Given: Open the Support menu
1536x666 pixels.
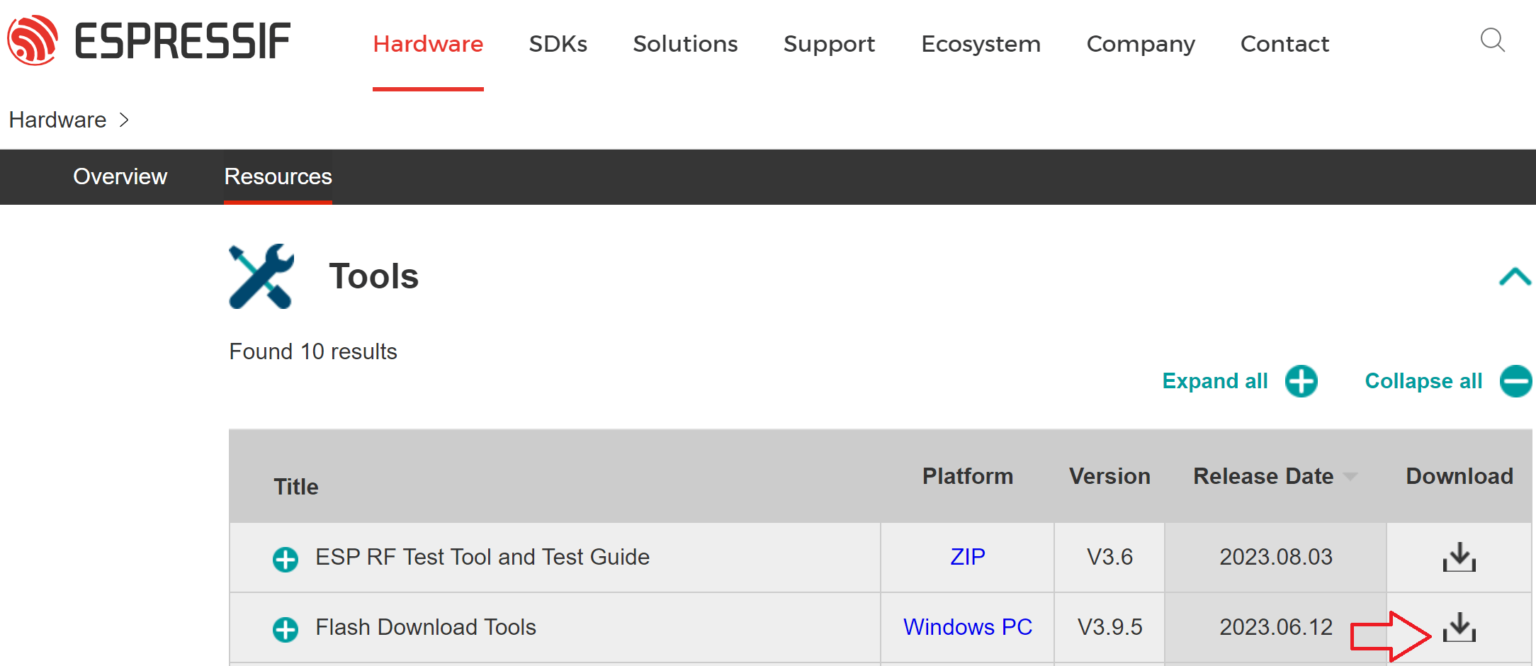Looking at the screenshot, I should tap(829, 44).
